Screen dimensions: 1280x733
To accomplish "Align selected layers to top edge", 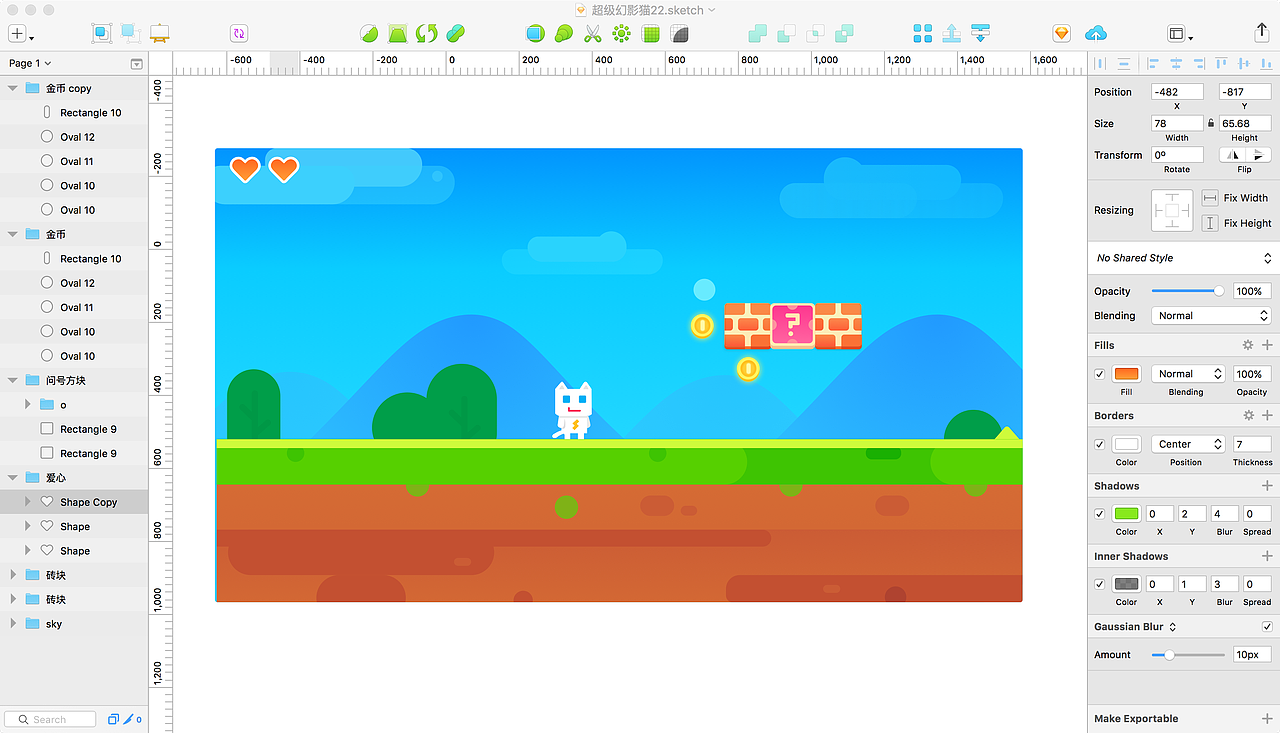I will (x=1221, y=63).
